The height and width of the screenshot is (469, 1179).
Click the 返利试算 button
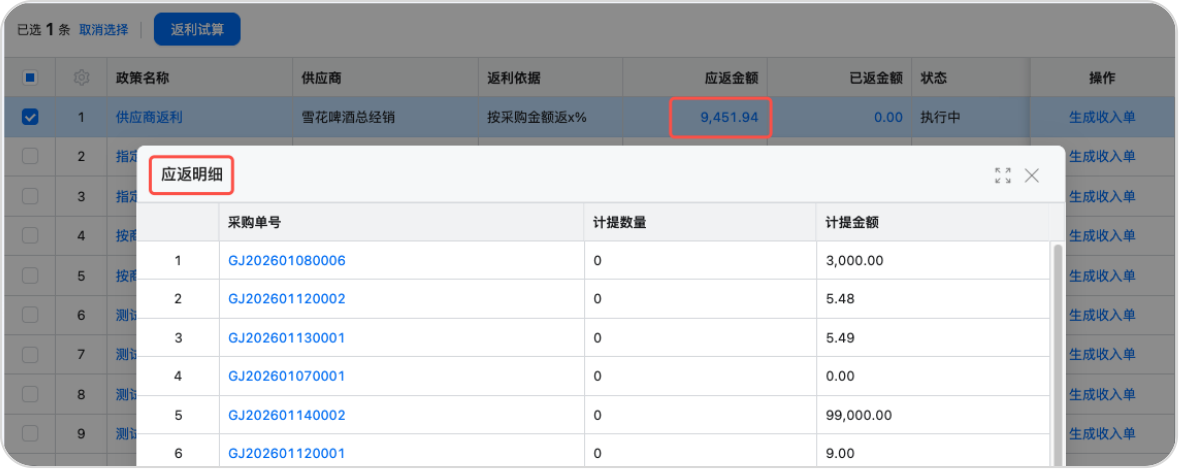pyautogui.click(x=197, y=29)
